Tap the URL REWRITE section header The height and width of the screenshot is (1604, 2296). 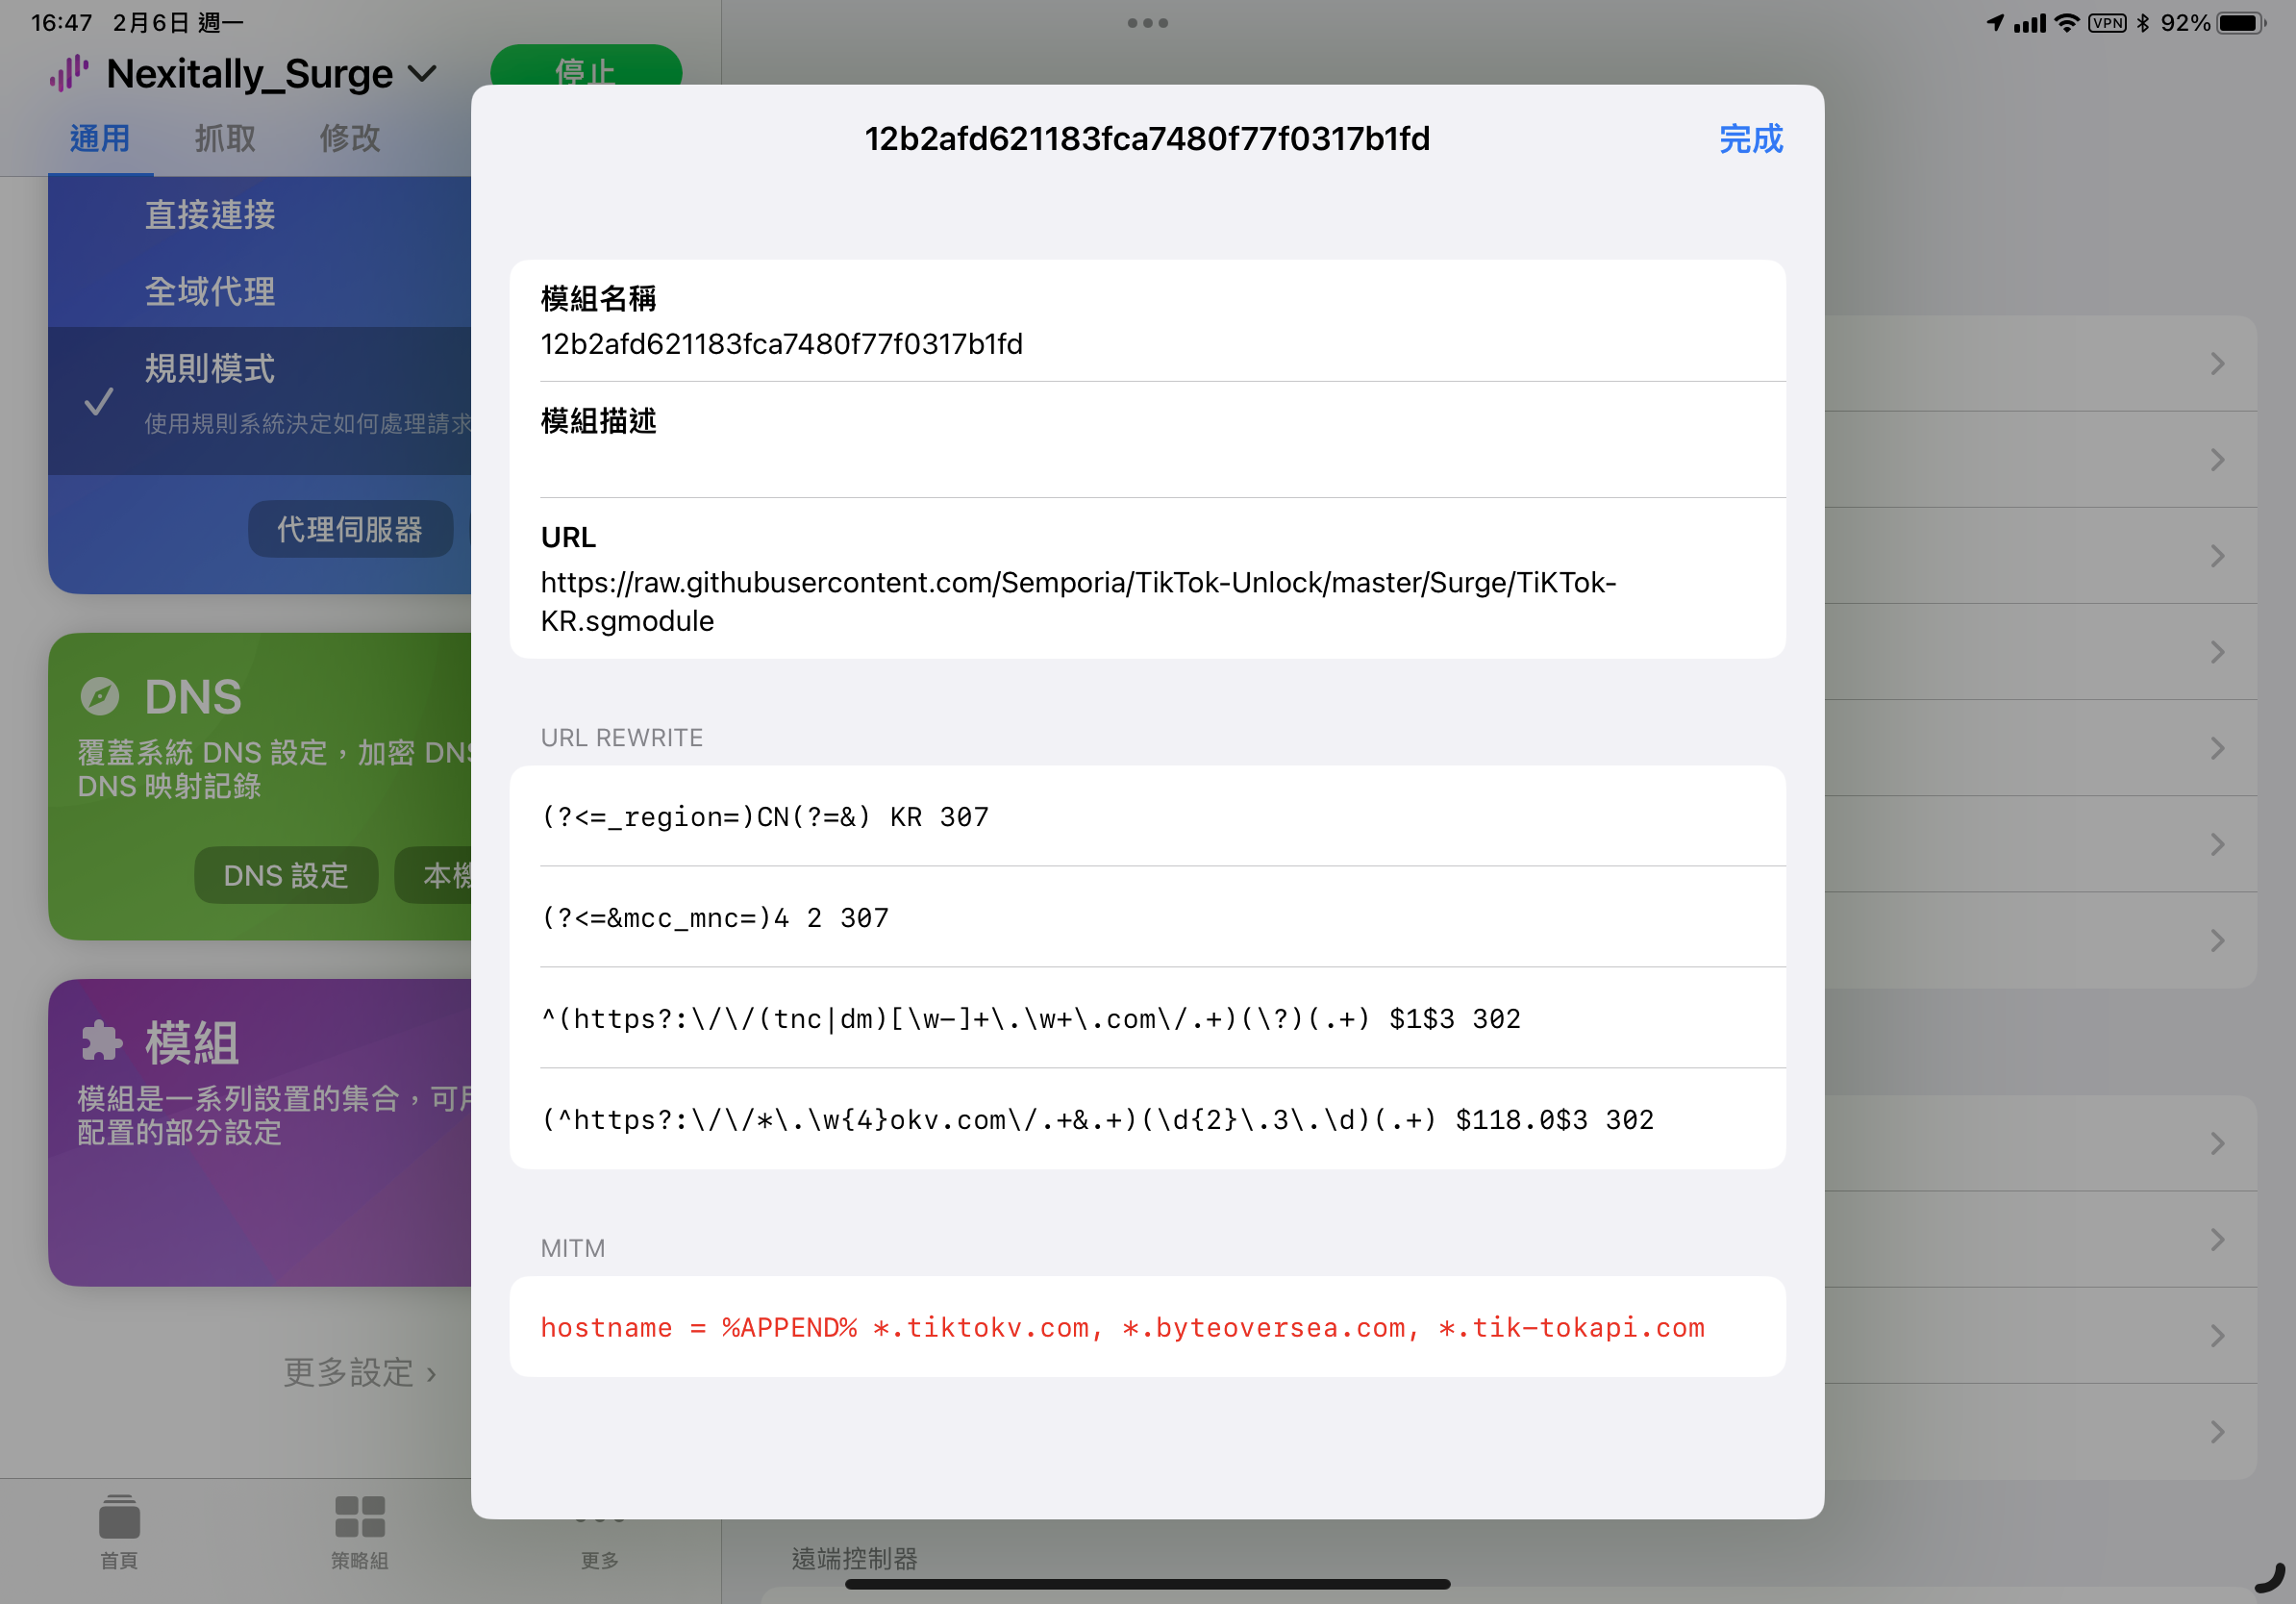(622, 737)
